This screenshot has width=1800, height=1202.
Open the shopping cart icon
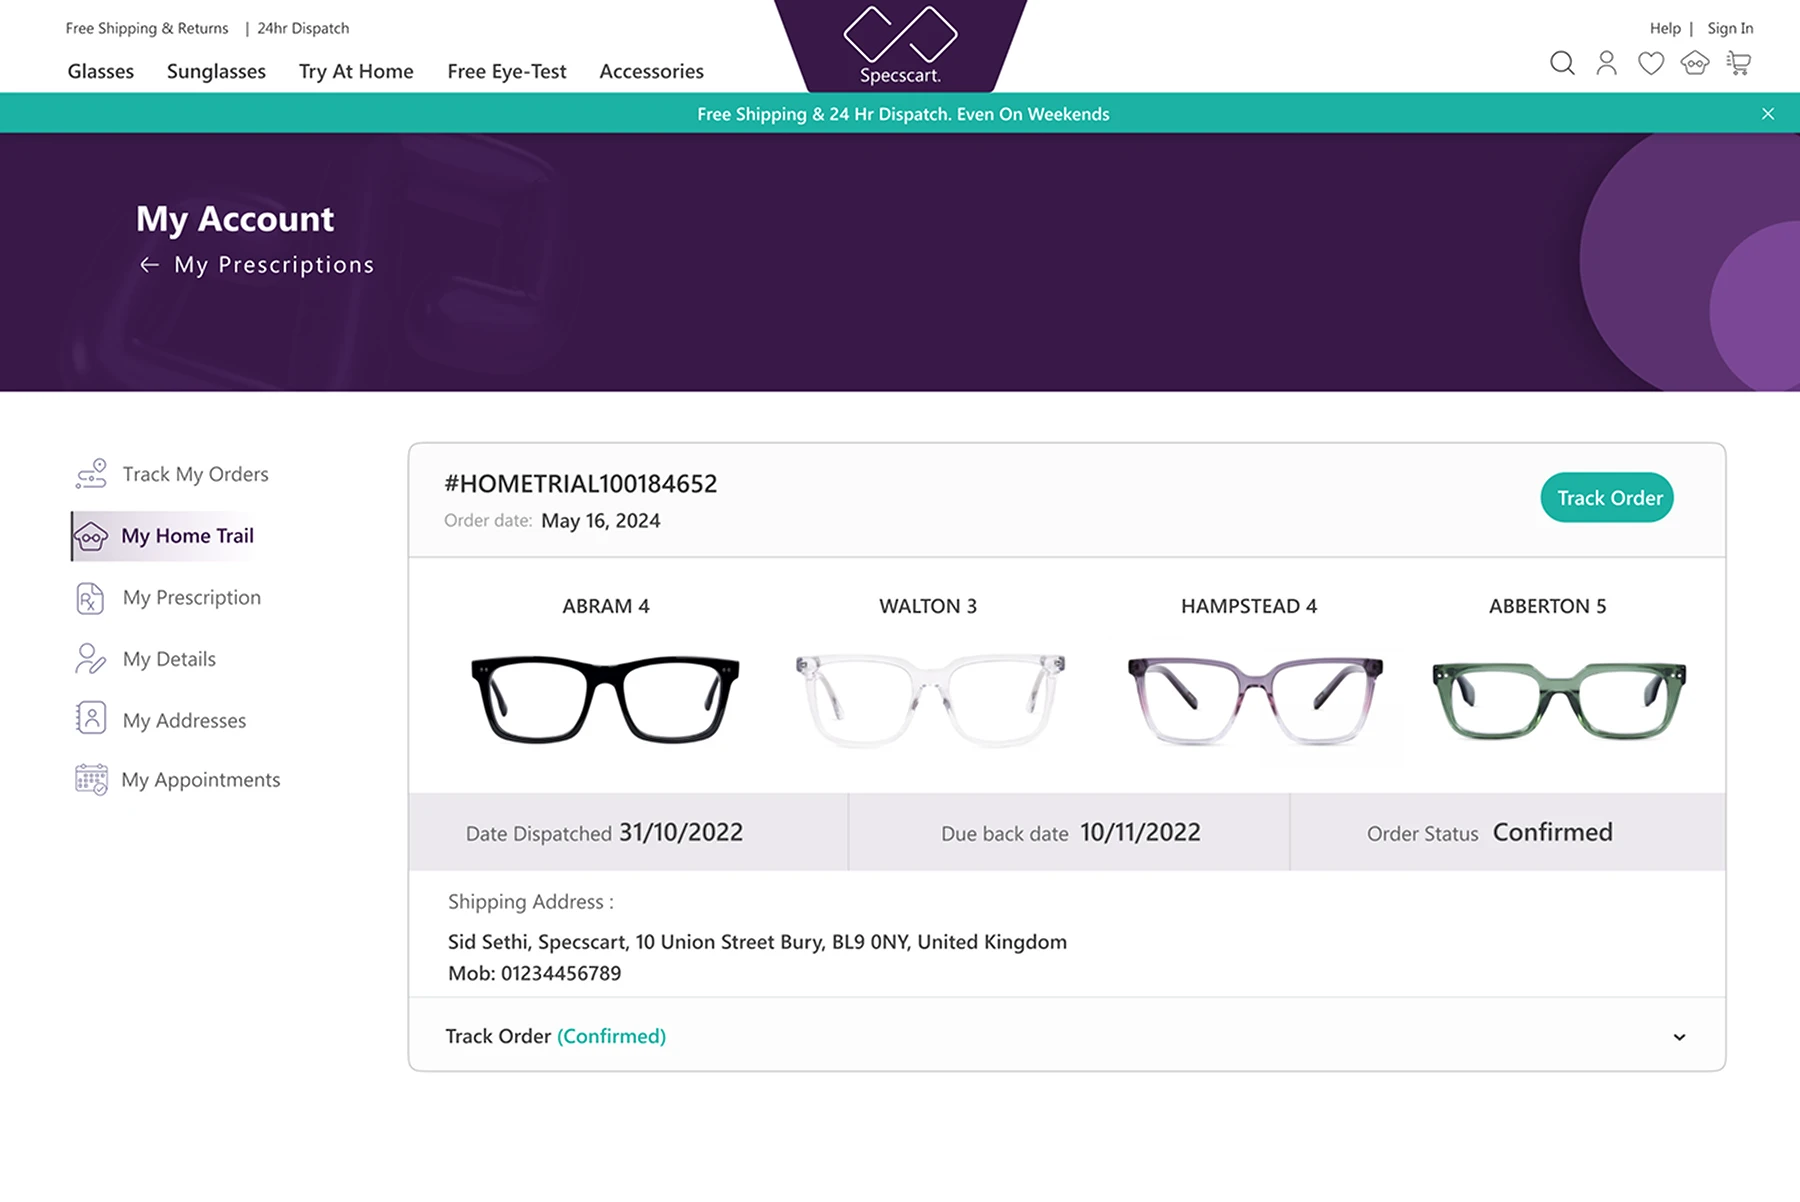click(1739, 63)
